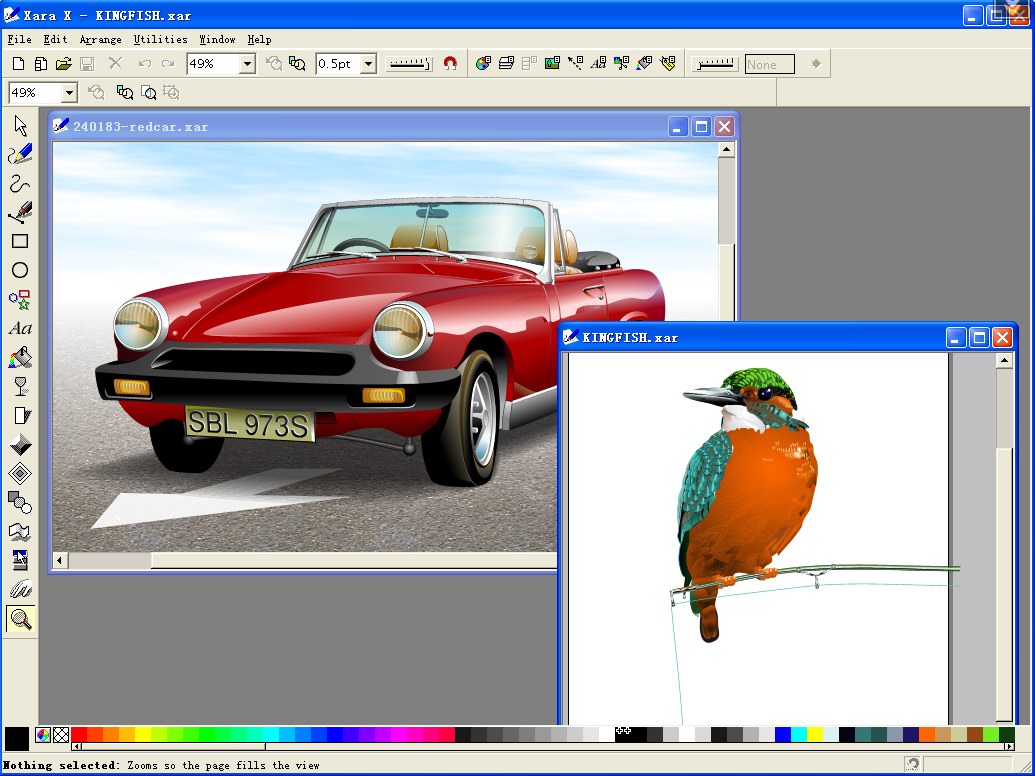Click scroll up arrow in KINGFISH window
The height and width of the screenshot is (776, 1035).
(1004, 360)
